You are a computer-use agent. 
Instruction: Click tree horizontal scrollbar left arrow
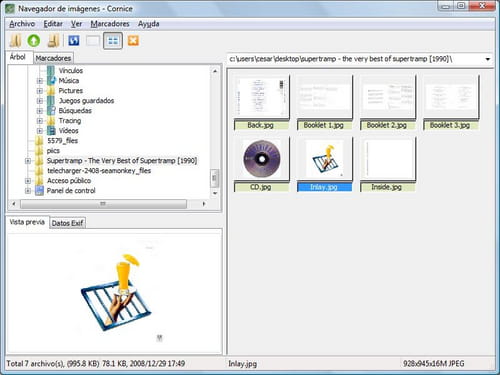coord(14,203)
